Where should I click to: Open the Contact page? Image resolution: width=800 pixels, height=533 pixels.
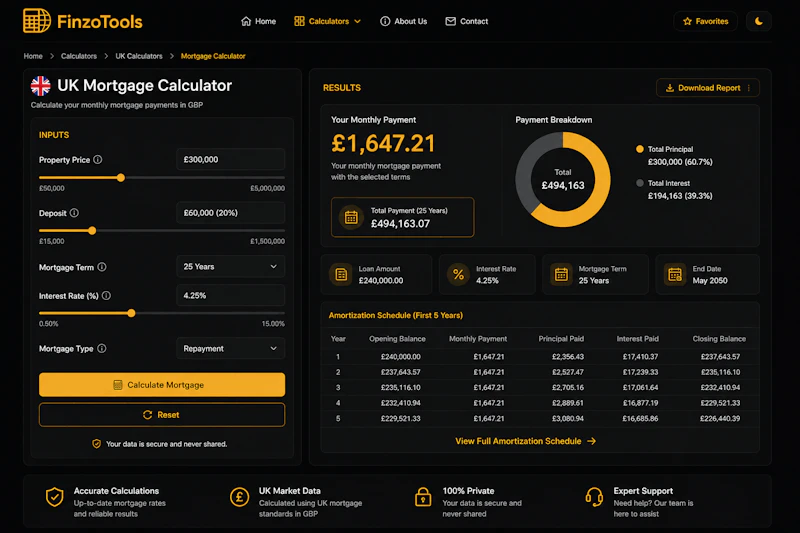[467, 21]
